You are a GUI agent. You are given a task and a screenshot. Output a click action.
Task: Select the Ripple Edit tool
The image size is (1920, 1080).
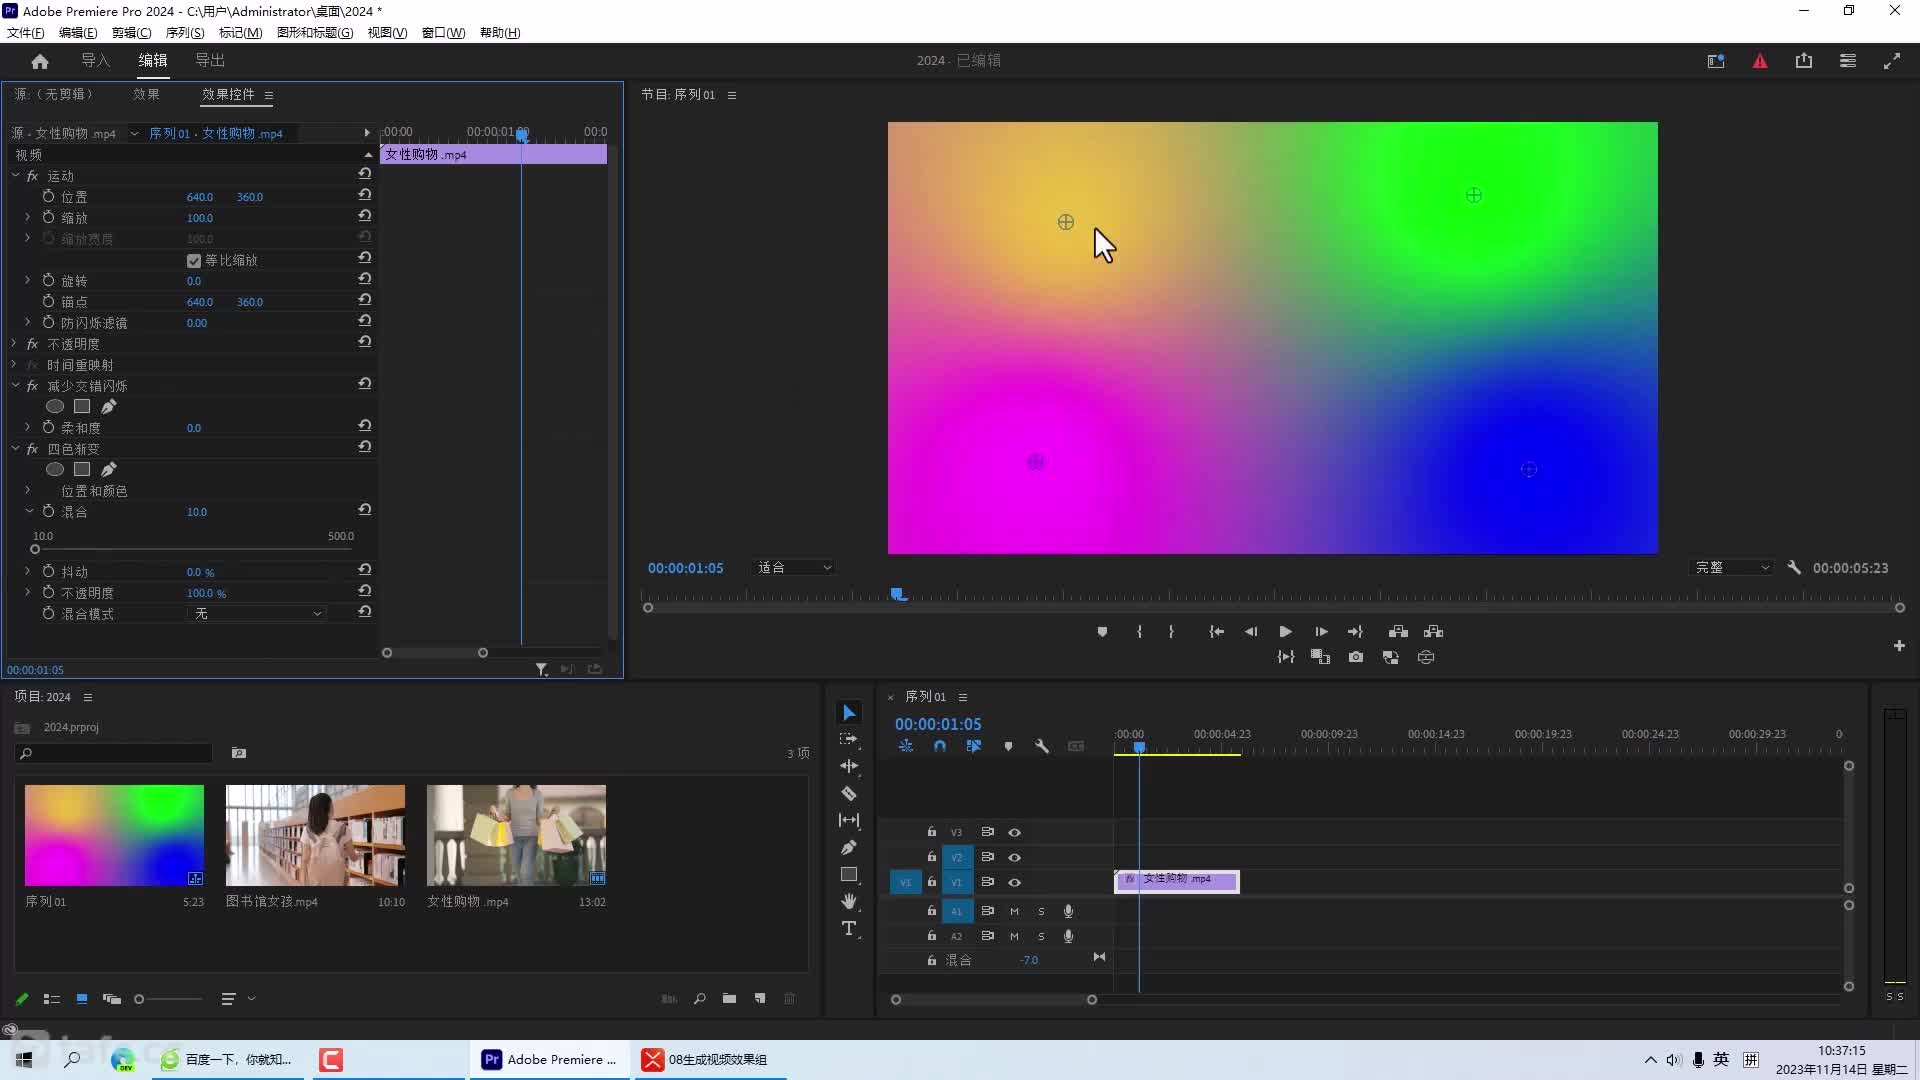[849, 766]
